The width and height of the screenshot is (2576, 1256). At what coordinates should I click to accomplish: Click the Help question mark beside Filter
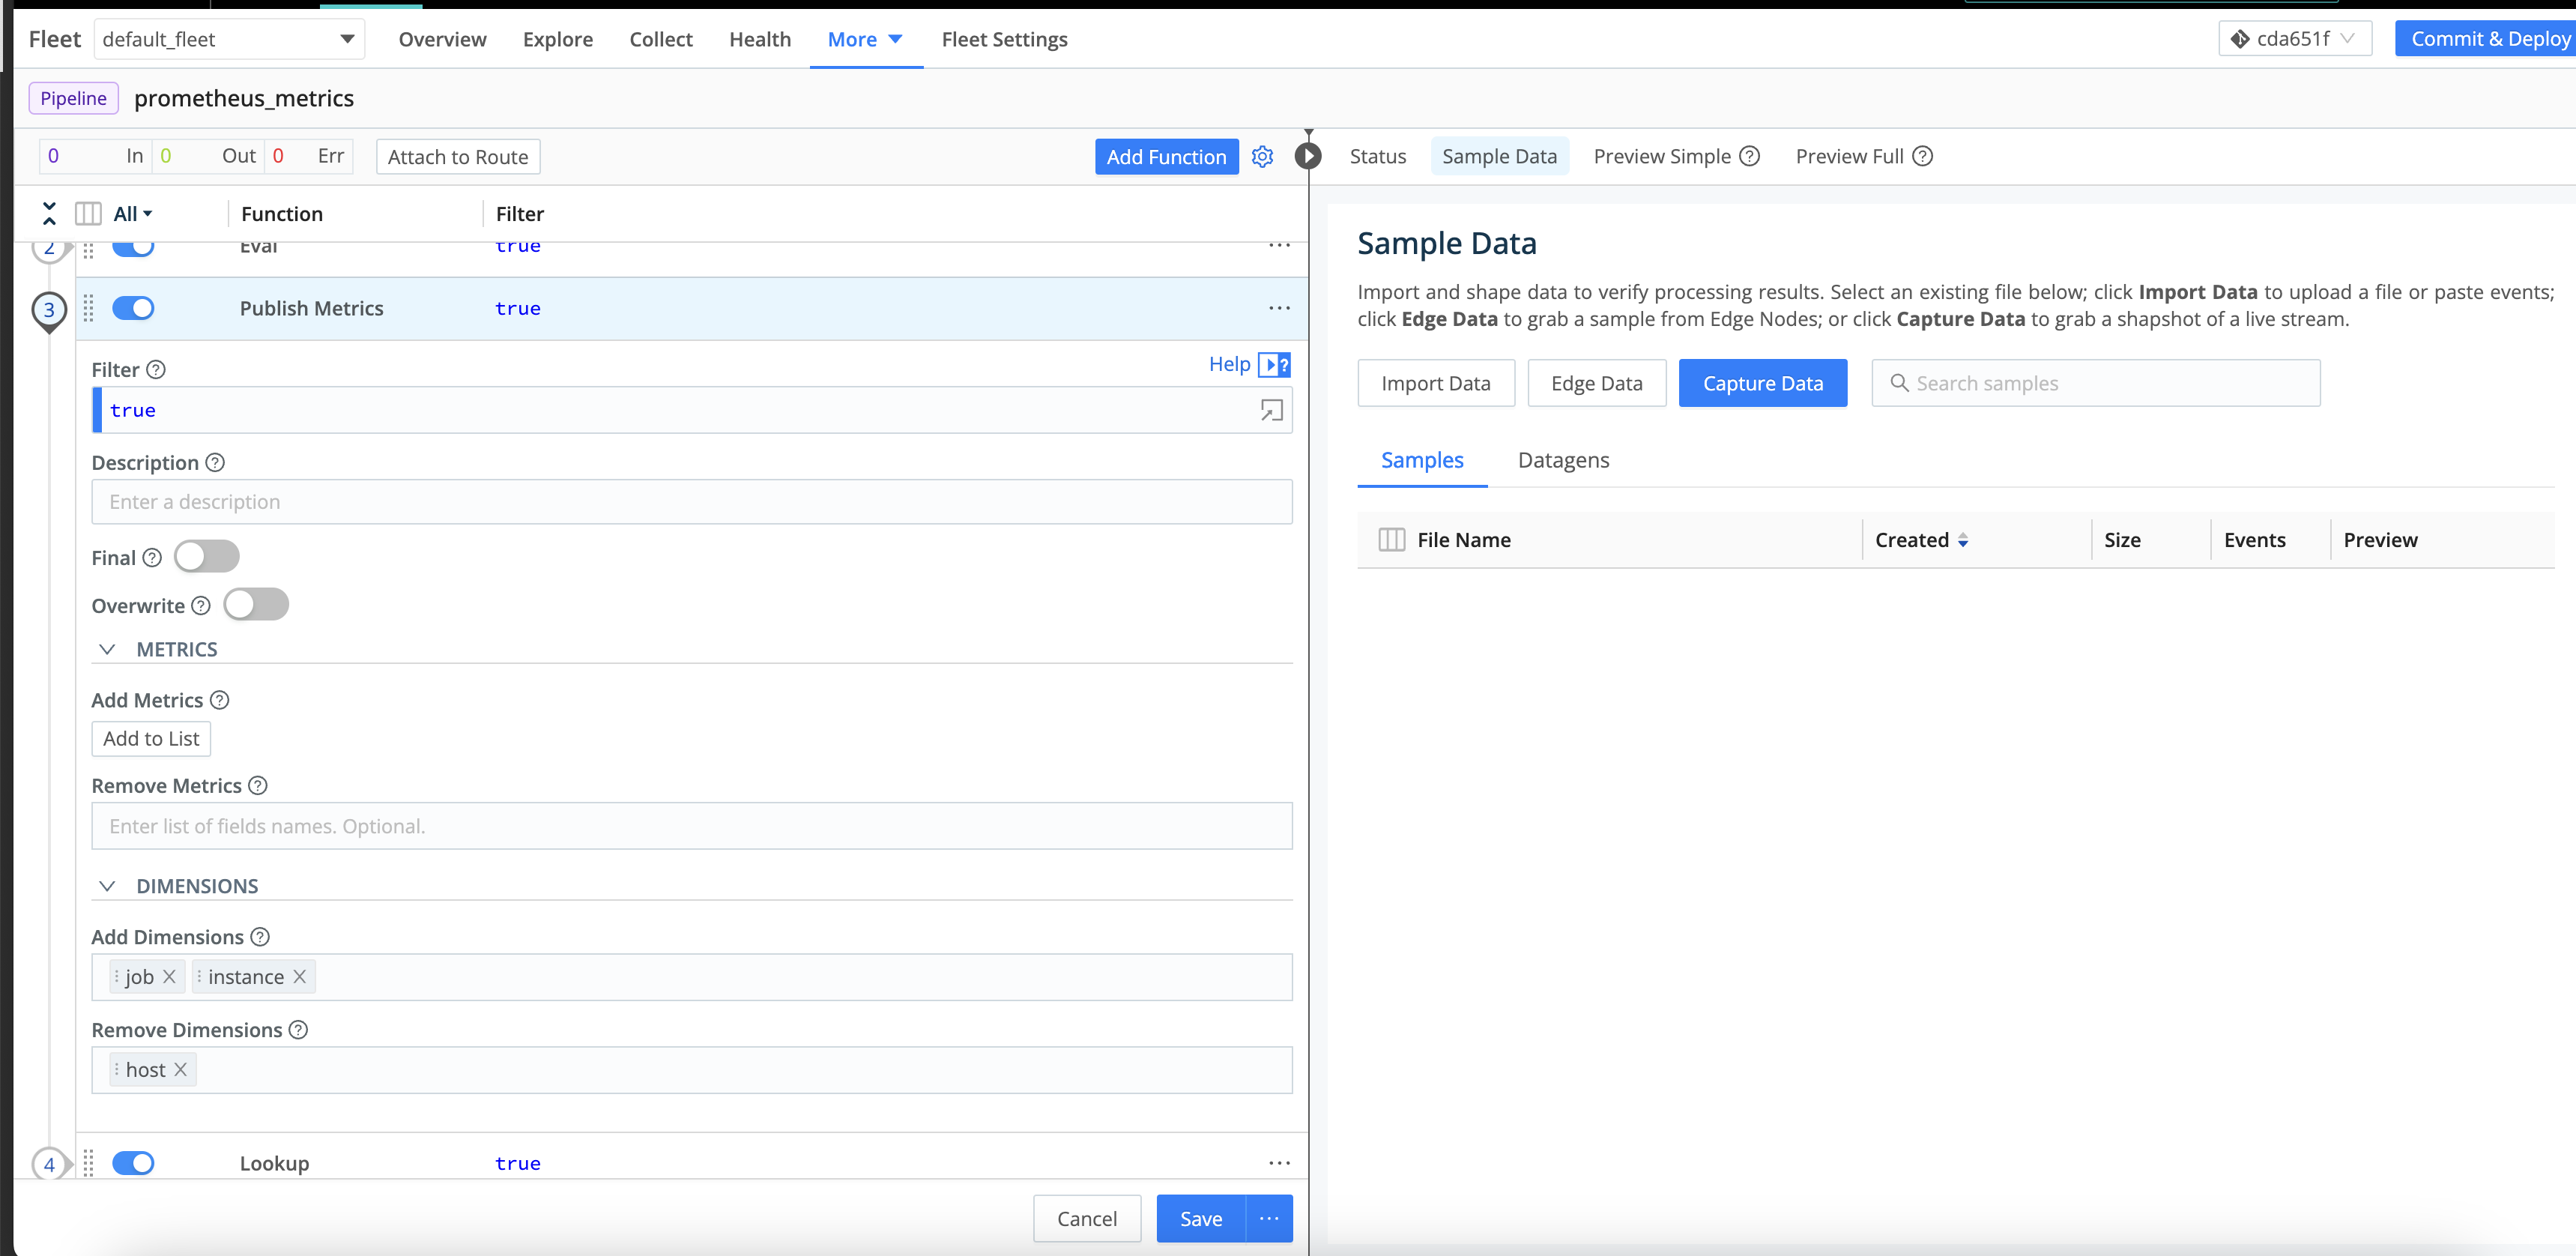[156, 369]
